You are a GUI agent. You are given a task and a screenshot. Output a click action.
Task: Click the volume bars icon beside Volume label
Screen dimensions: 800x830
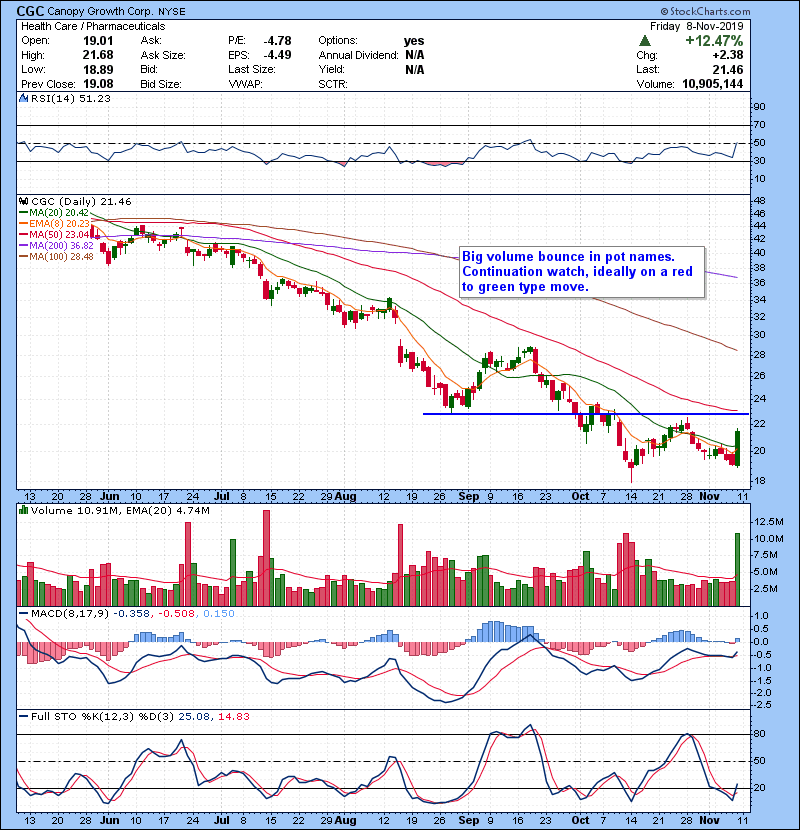(x=23, y=510)
